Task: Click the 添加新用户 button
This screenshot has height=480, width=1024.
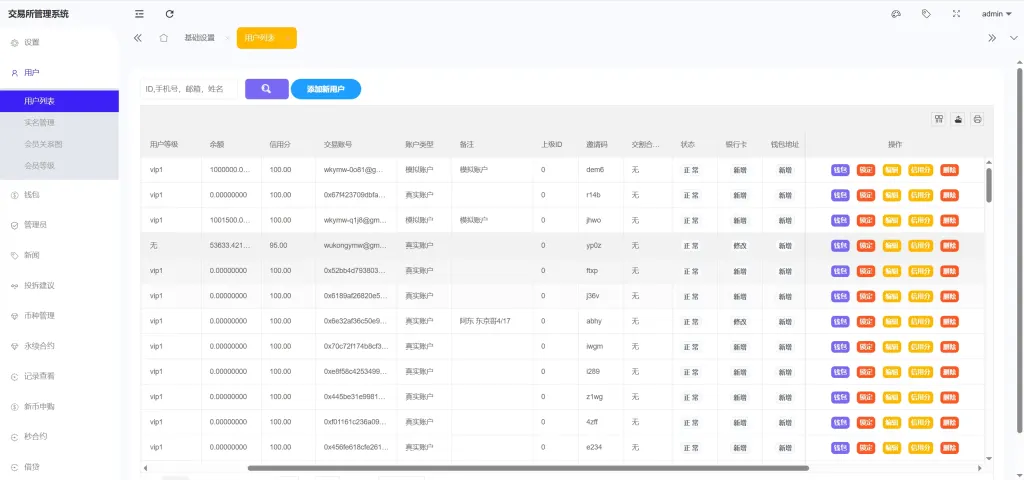Action: pos(326,89)
